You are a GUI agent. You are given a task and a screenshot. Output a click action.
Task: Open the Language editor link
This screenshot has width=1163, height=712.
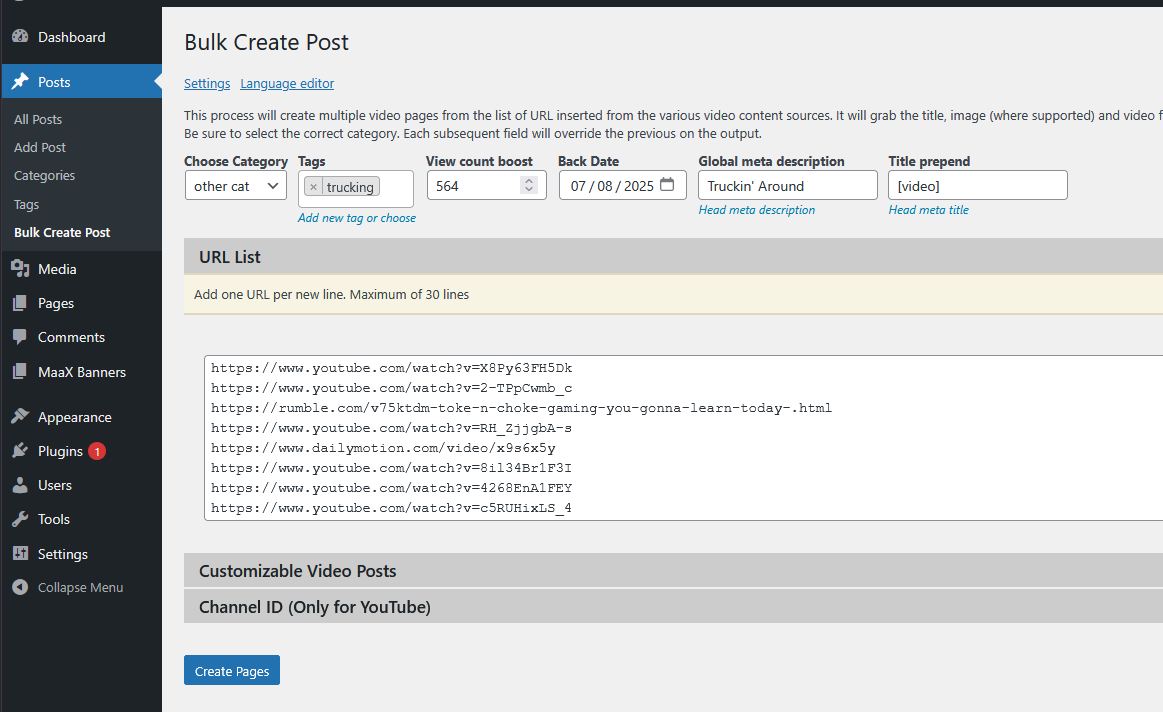coord(287,84)
